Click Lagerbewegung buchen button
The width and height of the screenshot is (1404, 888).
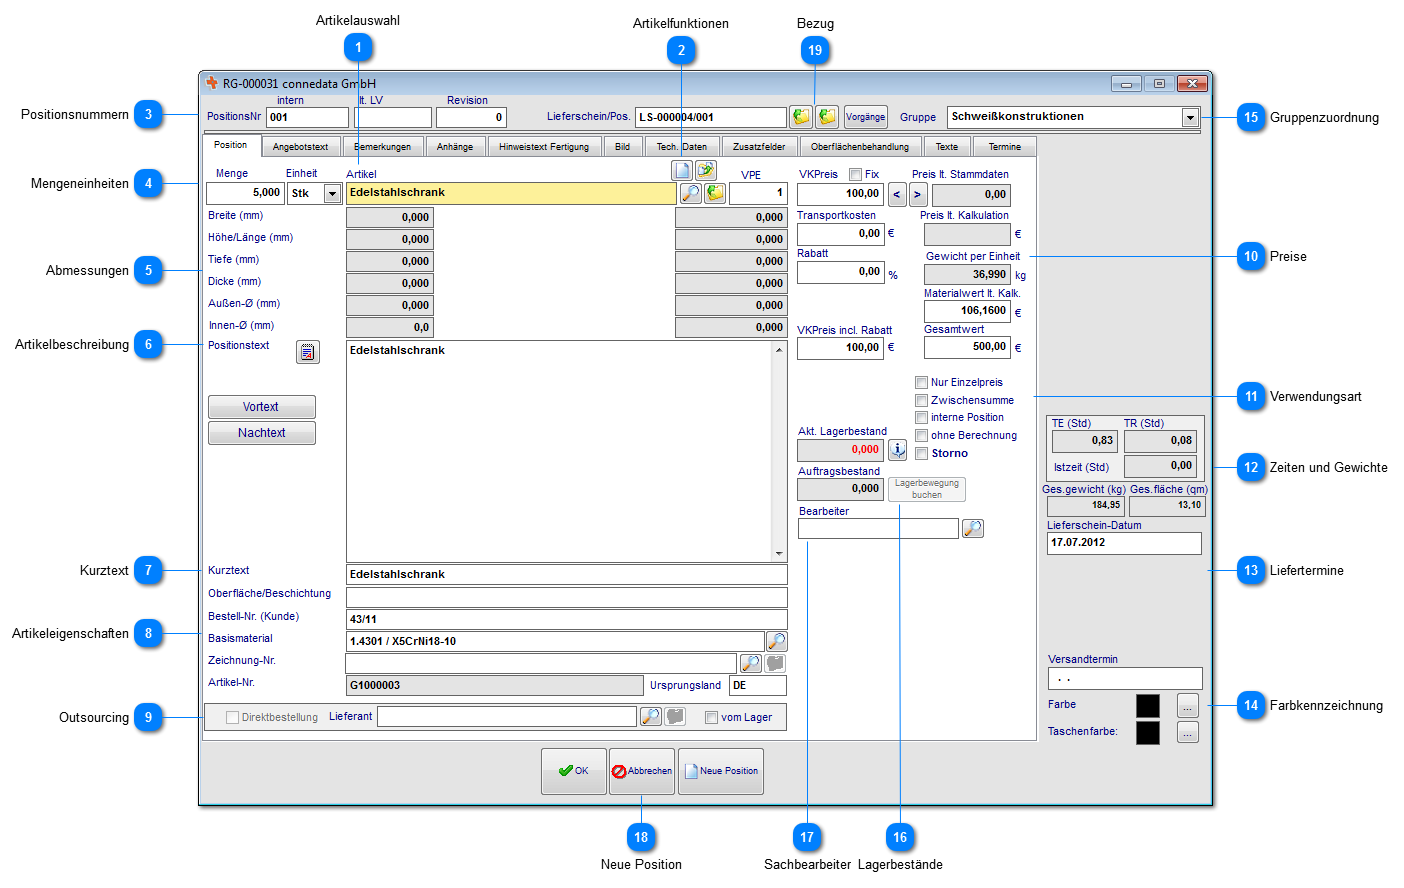click(x=927, y=489)
